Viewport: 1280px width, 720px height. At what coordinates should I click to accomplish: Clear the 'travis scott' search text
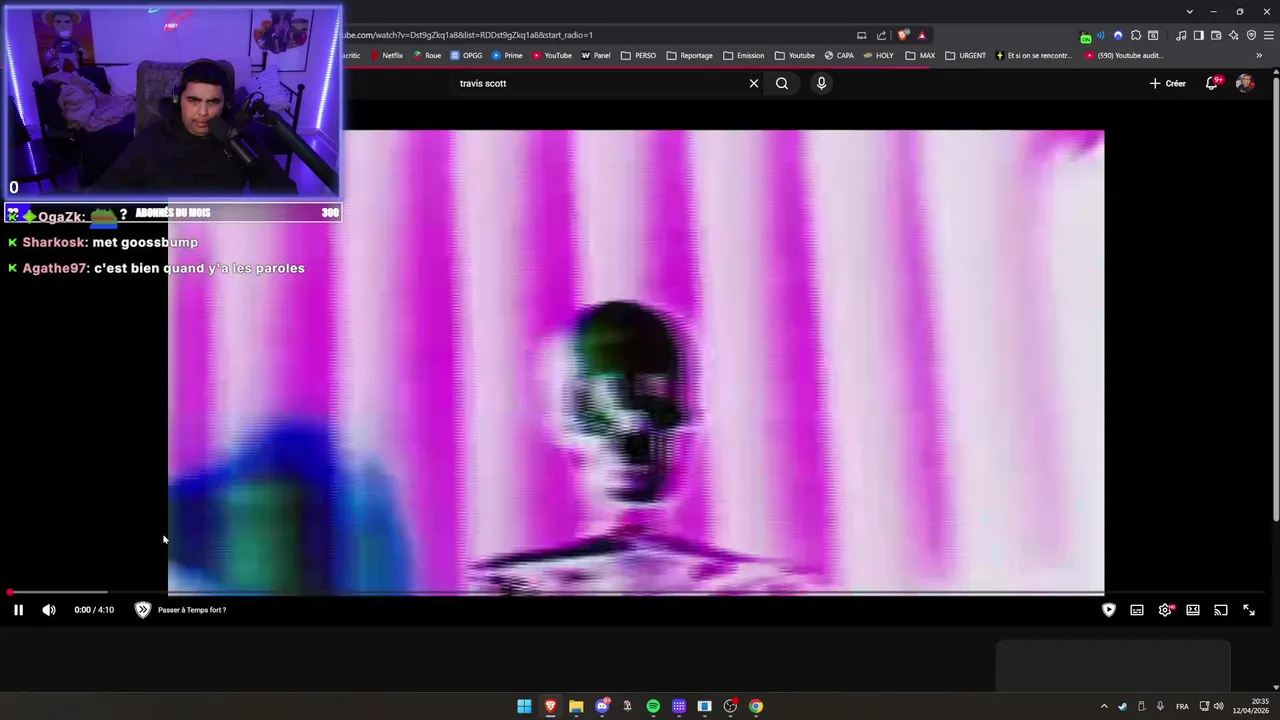[x=754, y=83]
